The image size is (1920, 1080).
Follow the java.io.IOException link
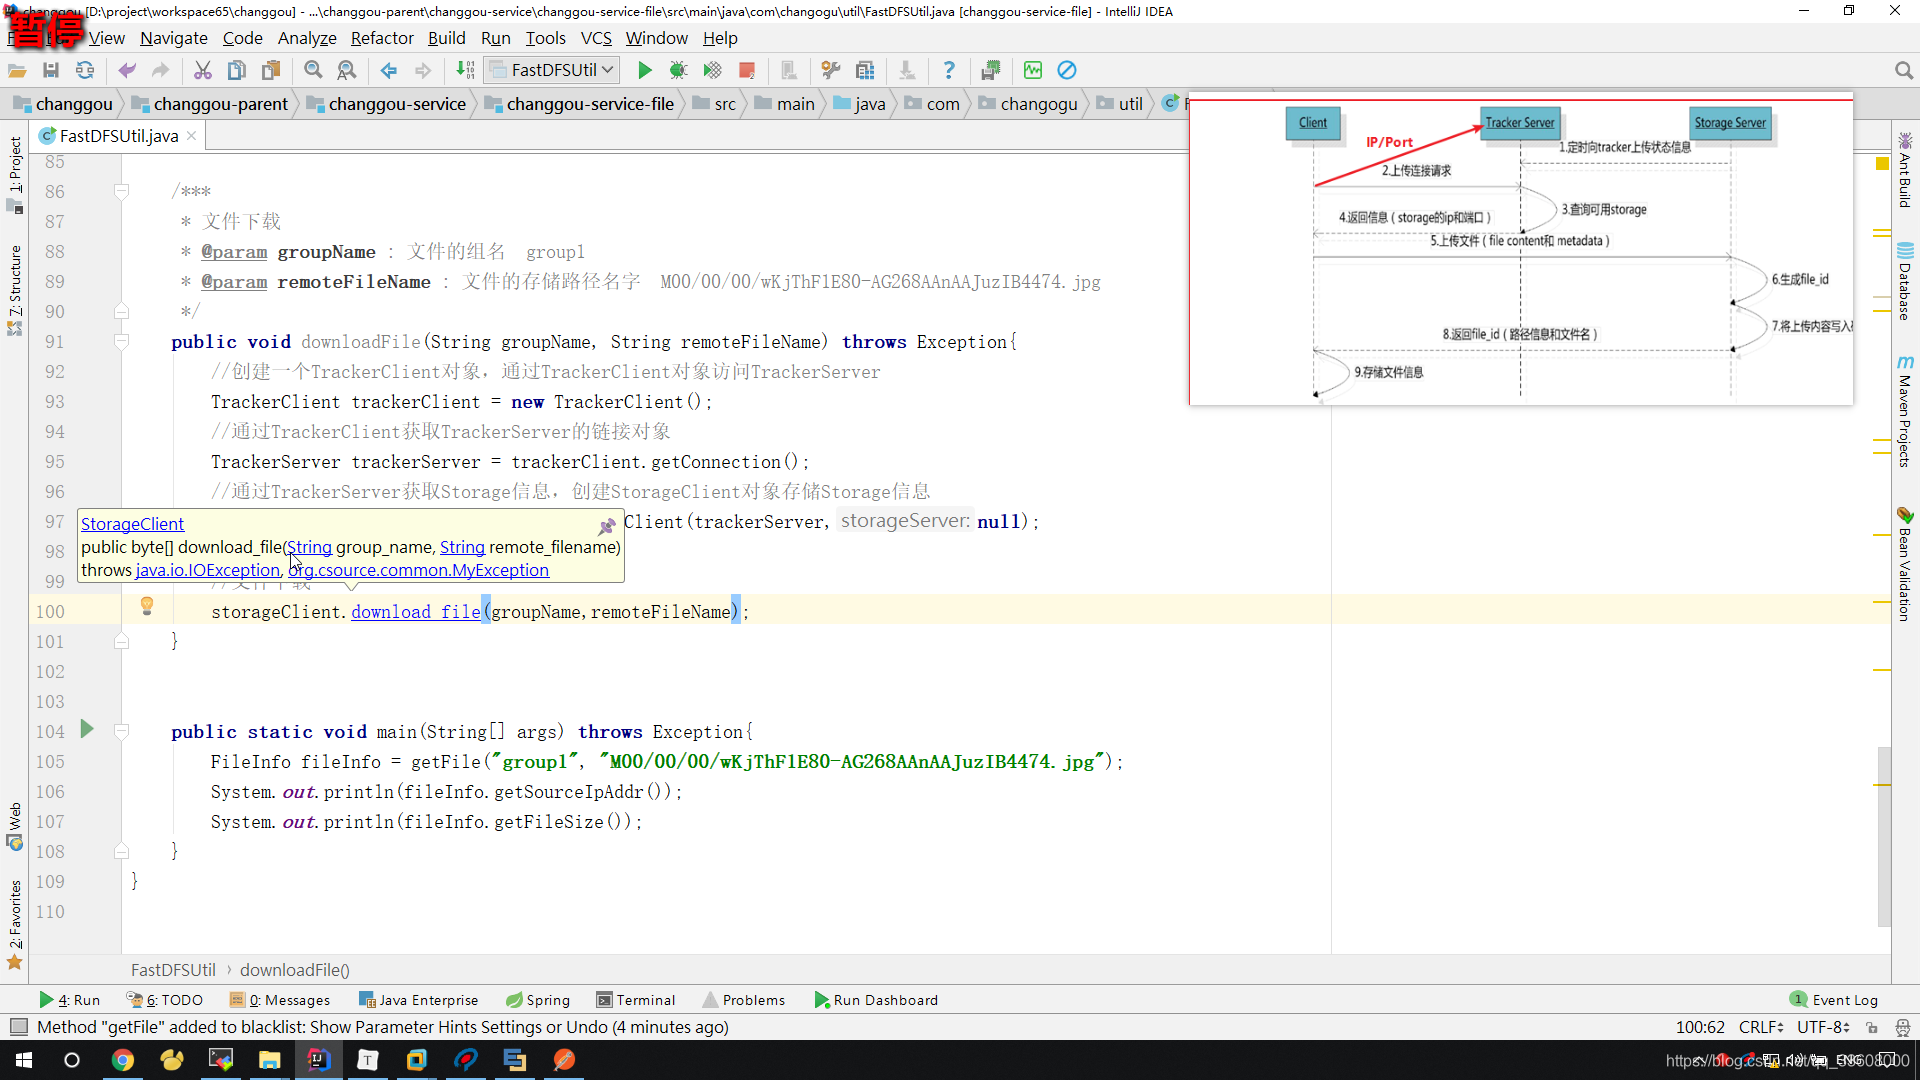[x=207, y=570]
